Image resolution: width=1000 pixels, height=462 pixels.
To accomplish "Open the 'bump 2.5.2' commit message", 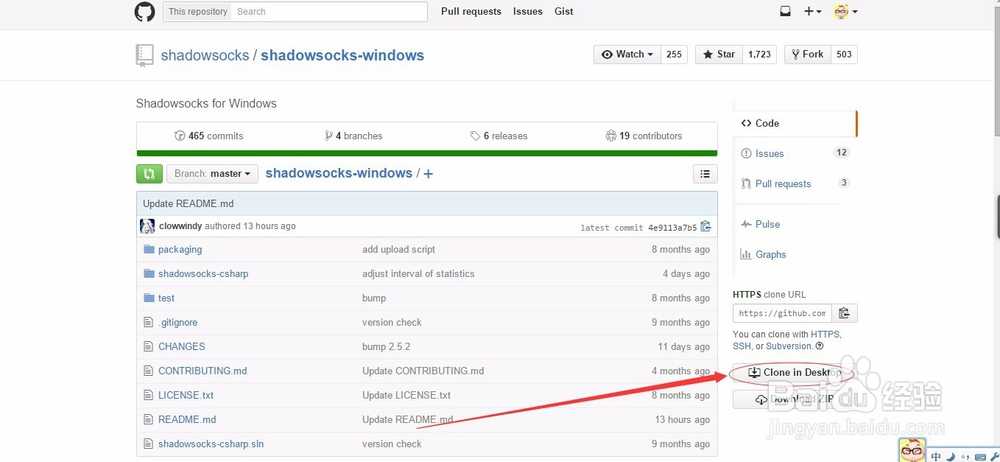I will 386,346.
